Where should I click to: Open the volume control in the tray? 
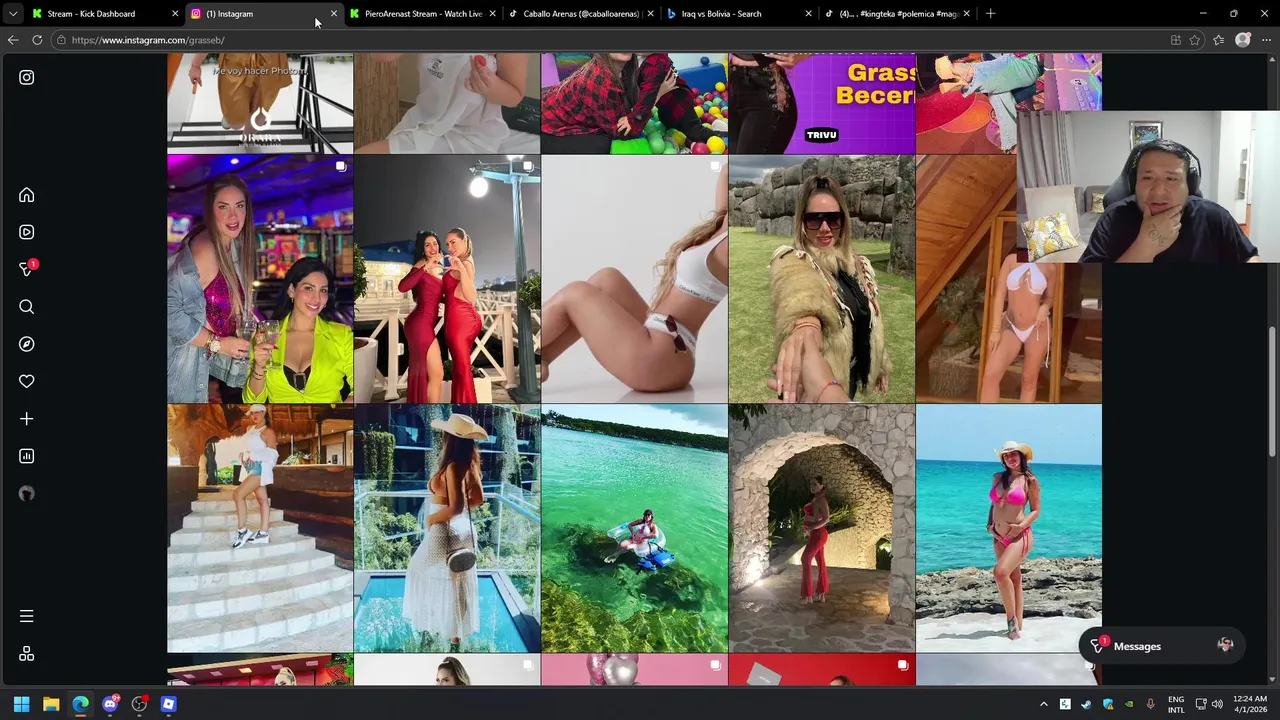(x=1217, y=704)
